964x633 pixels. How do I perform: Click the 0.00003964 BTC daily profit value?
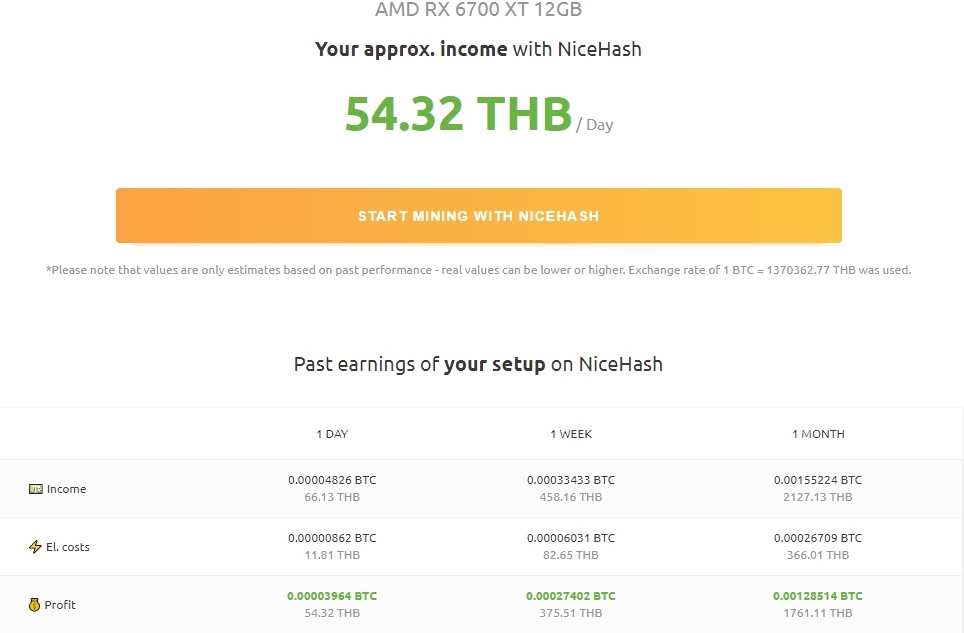(332, 596)
